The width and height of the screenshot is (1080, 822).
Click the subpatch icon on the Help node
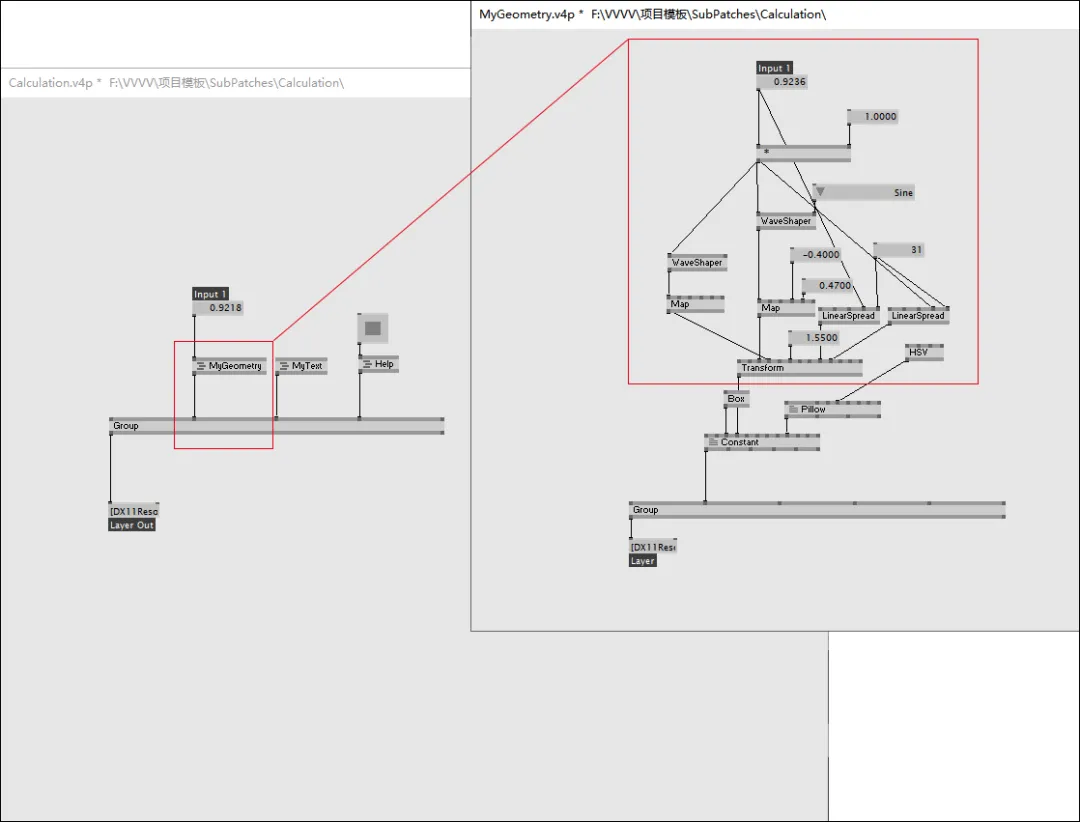coord(367,364)
